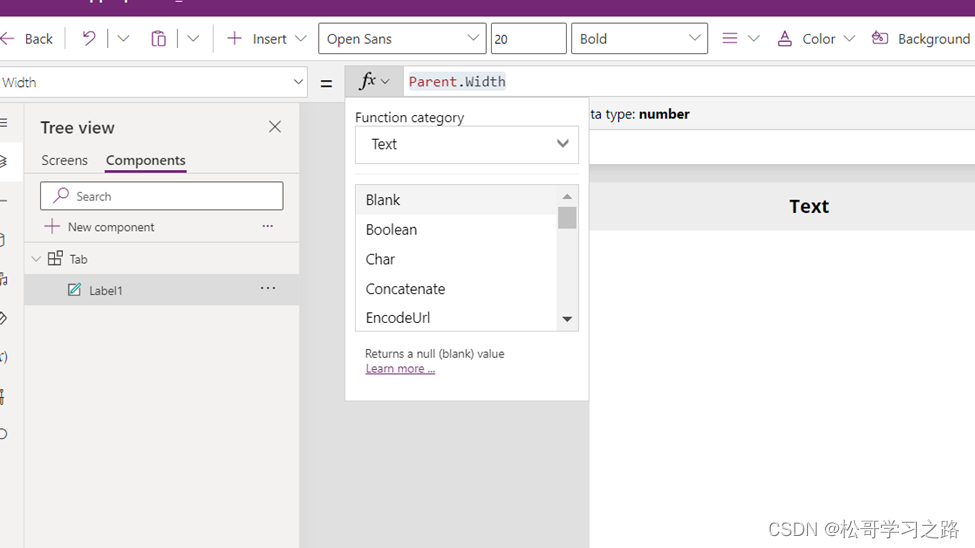Open the undo options chevron
975x548 pixels.
[123, 39]
